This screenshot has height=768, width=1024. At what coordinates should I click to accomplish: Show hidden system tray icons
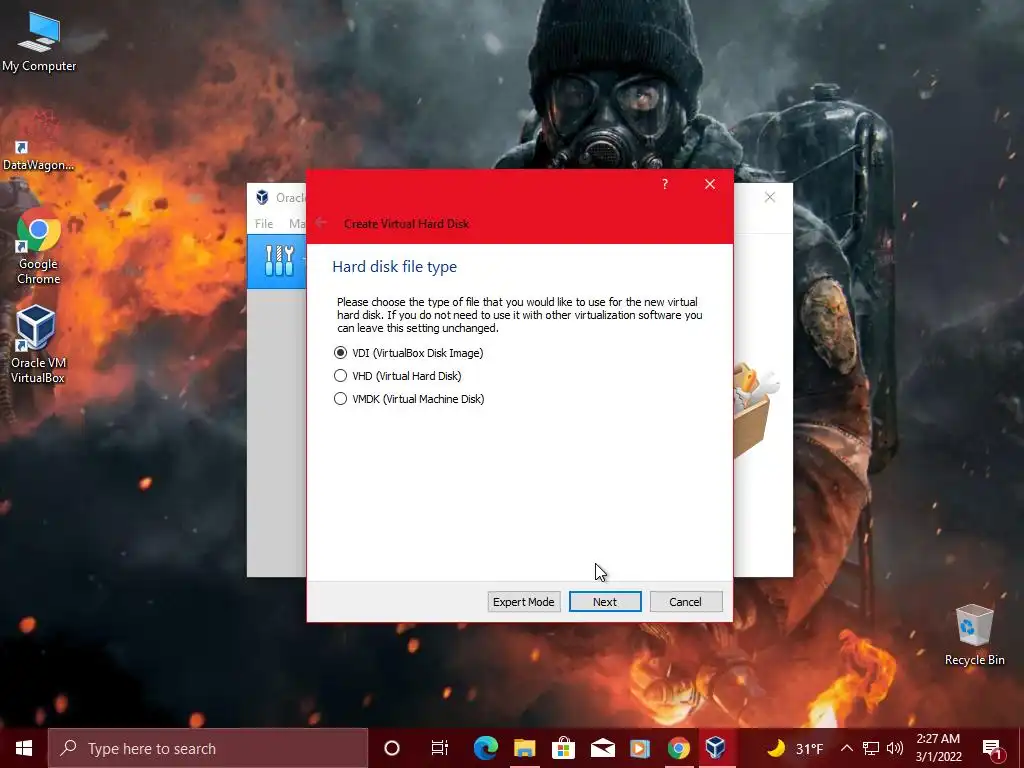[x=846, y=748]
